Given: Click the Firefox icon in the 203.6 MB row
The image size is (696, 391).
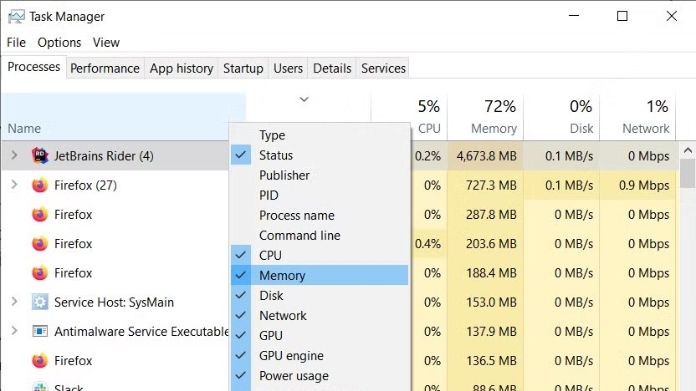Looking at the screenshot, I should tap(40, 244).
